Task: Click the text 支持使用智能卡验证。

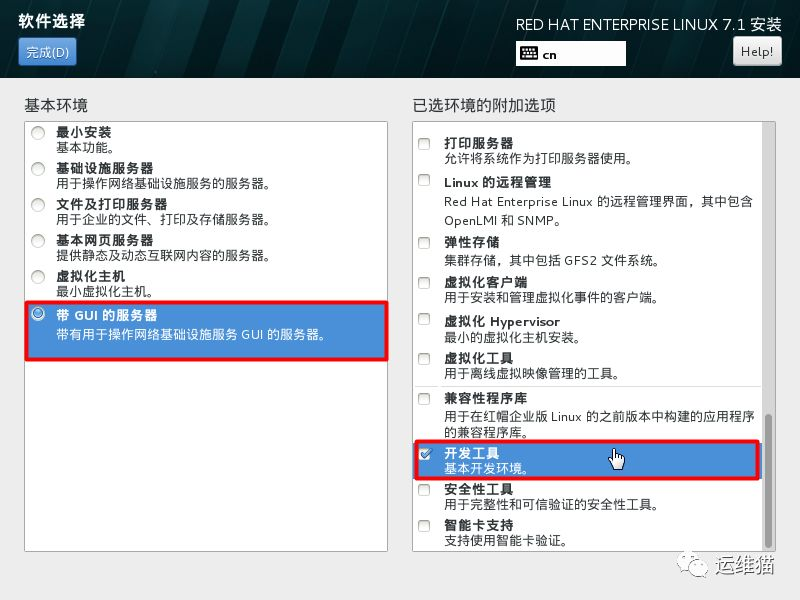Action: (505, 541)
